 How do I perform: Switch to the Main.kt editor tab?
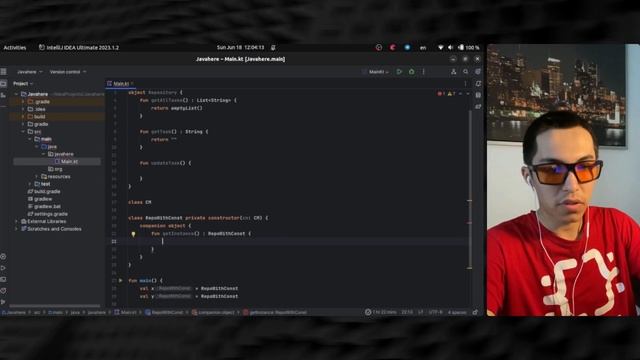point(120,84)
